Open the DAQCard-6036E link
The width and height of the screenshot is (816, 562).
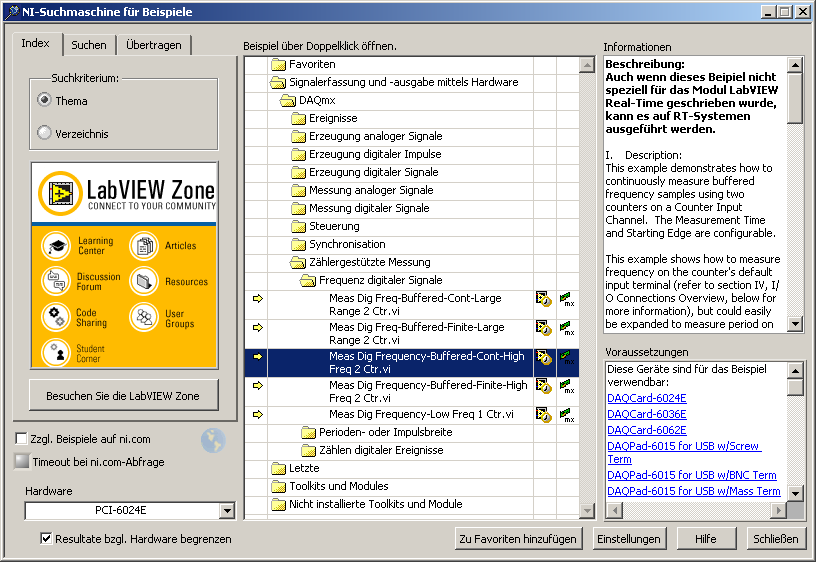coord(647,414)
